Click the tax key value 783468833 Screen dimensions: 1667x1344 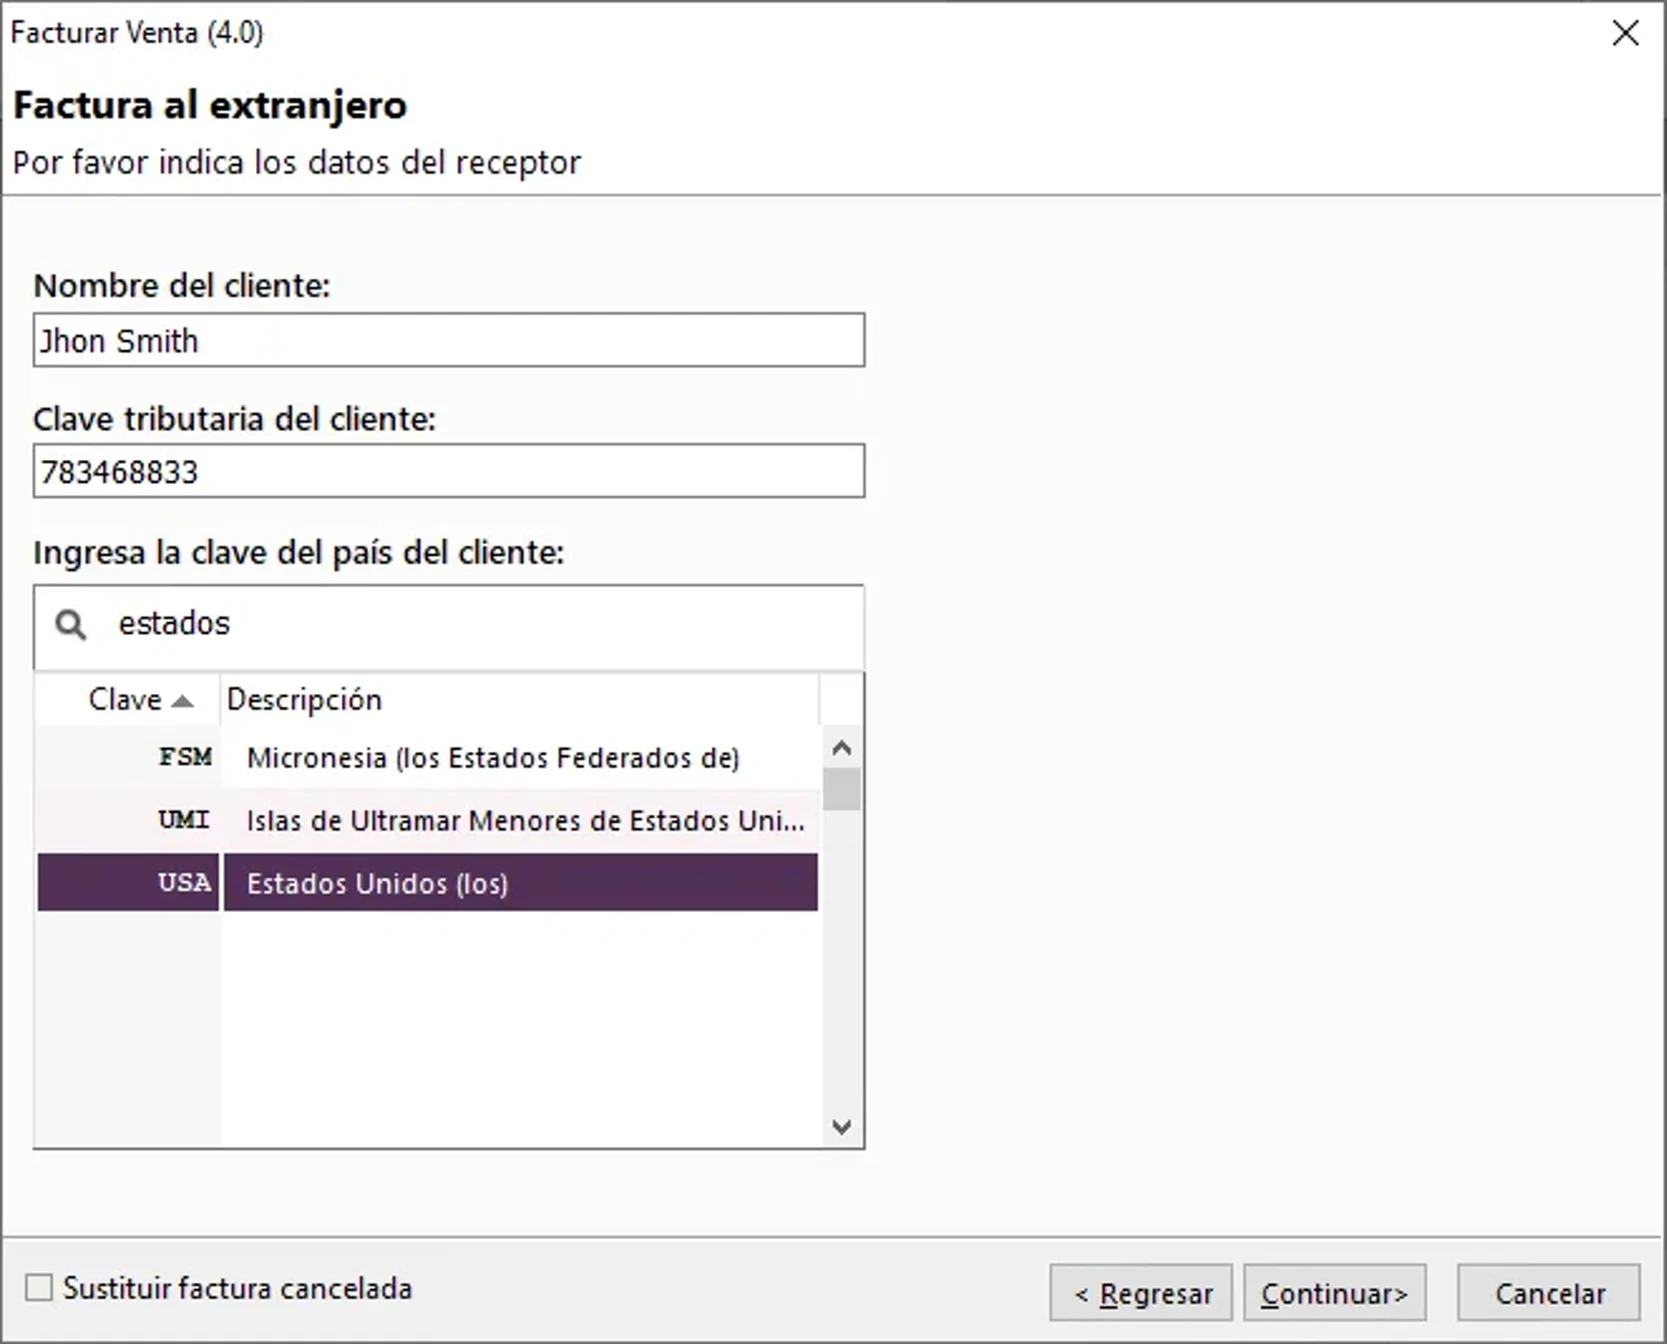coord(119,471)
